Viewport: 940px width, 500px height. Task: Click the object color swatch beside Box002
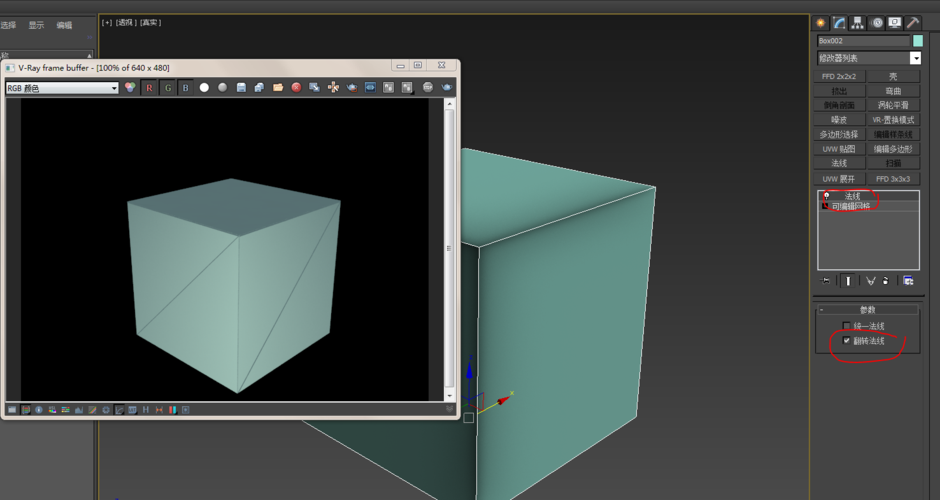pyautogui.click(x=917, y=41)
